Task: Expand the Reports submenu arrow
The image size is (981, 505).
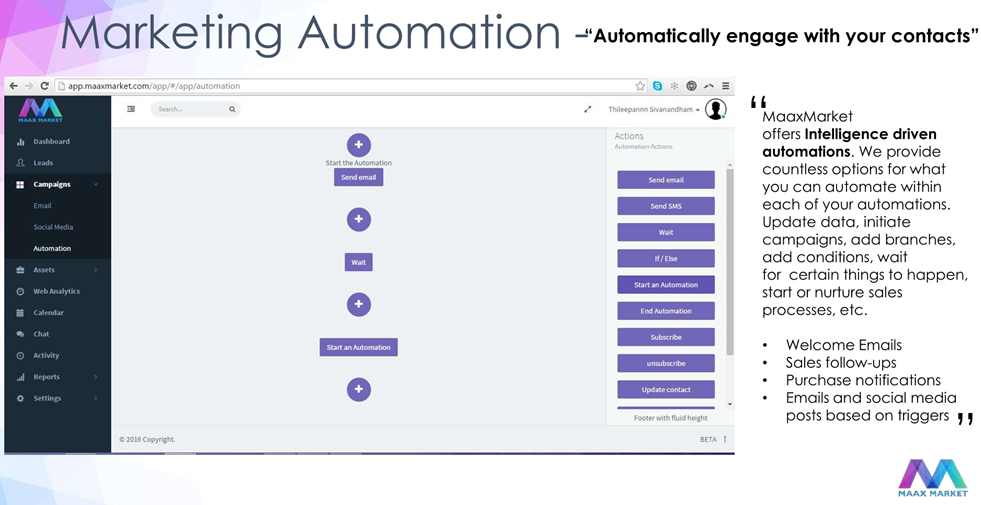Action: coord(96,377)
